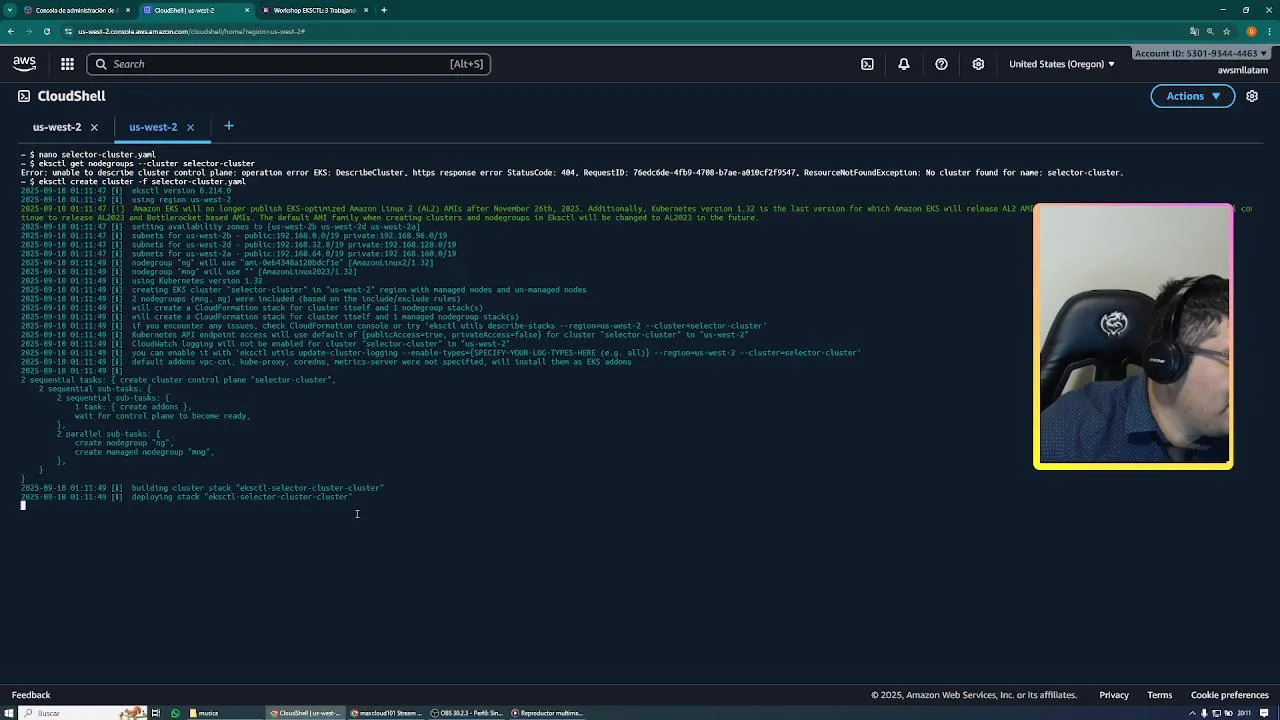Open the Privacy link
The width and height of the screenshot is (1280, 720).
click(x=1114, y=695)
